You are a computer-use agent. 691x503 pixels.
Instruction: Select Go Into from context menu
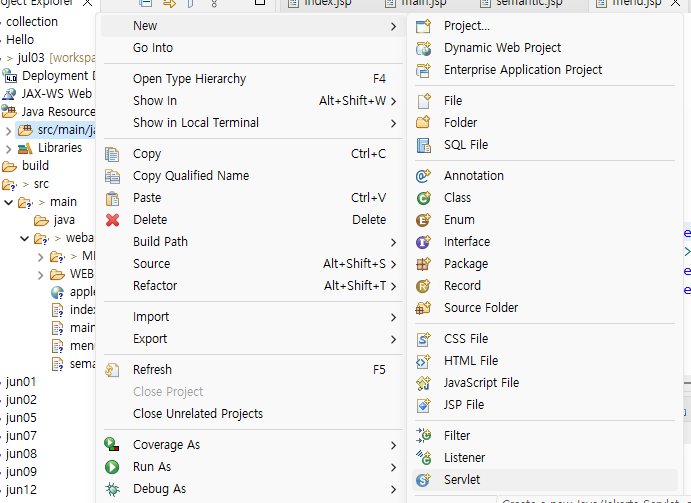[253, 48]
